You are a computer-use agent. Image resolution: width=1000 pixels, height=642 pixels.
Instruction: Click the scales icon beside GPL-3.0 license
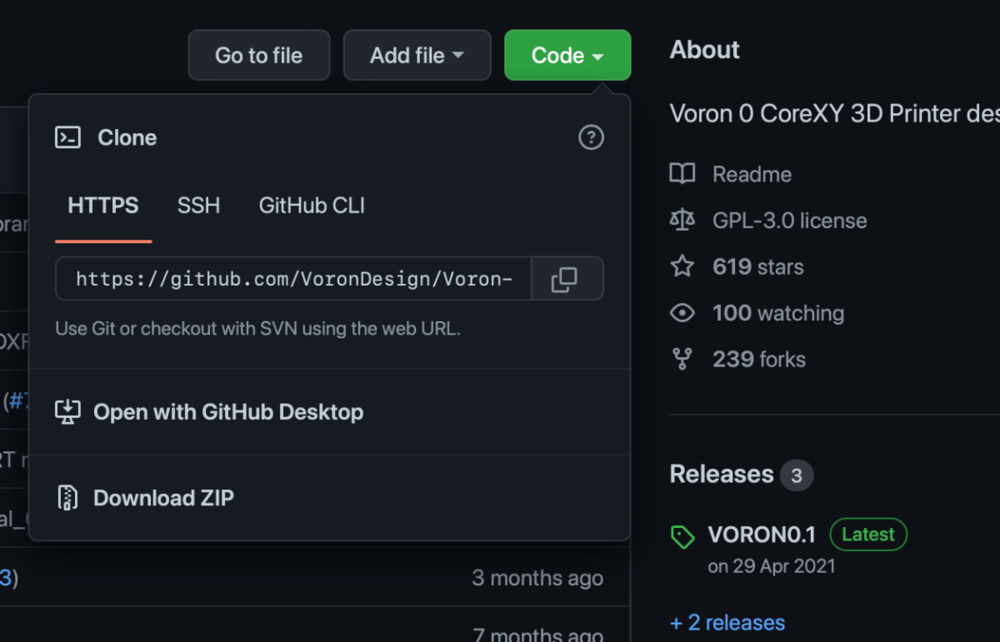(x=682, y=220)
